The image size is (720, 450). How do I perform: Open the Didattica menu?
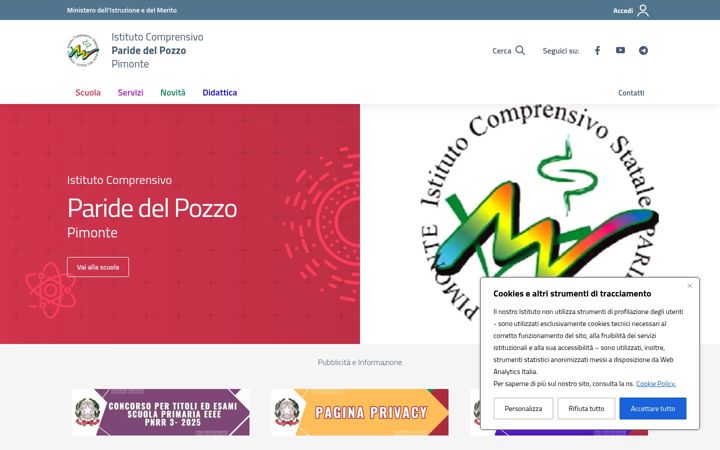pos(219,93)
